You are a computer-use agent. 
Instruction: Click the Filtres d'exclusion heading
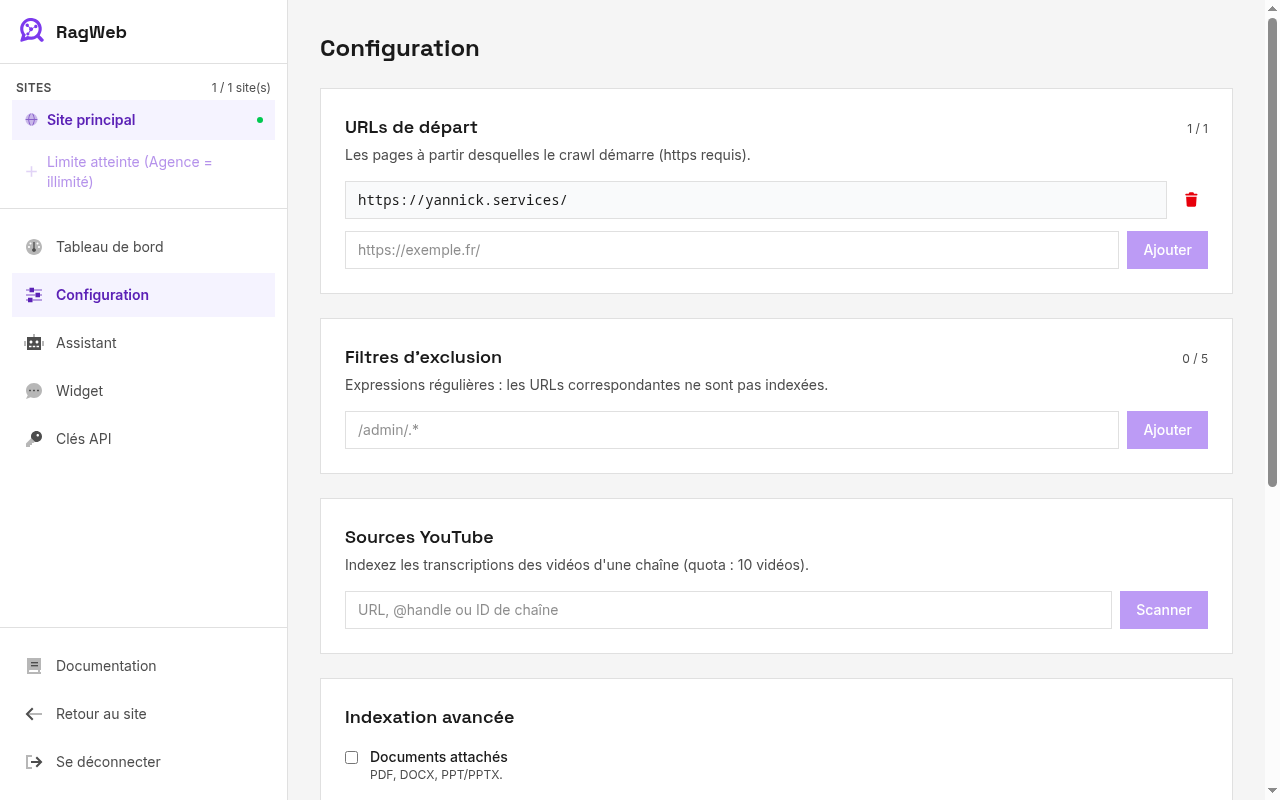[x=423, y=357]
